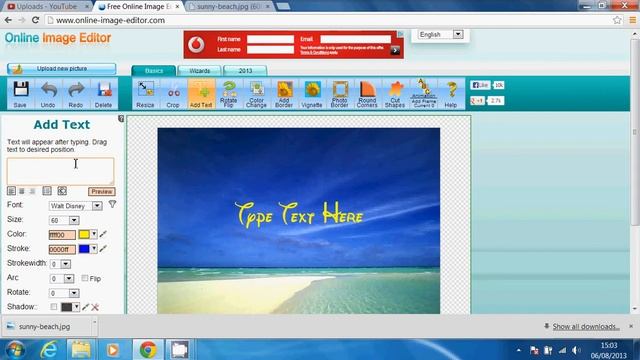Undo the last edit

[48, 94]
